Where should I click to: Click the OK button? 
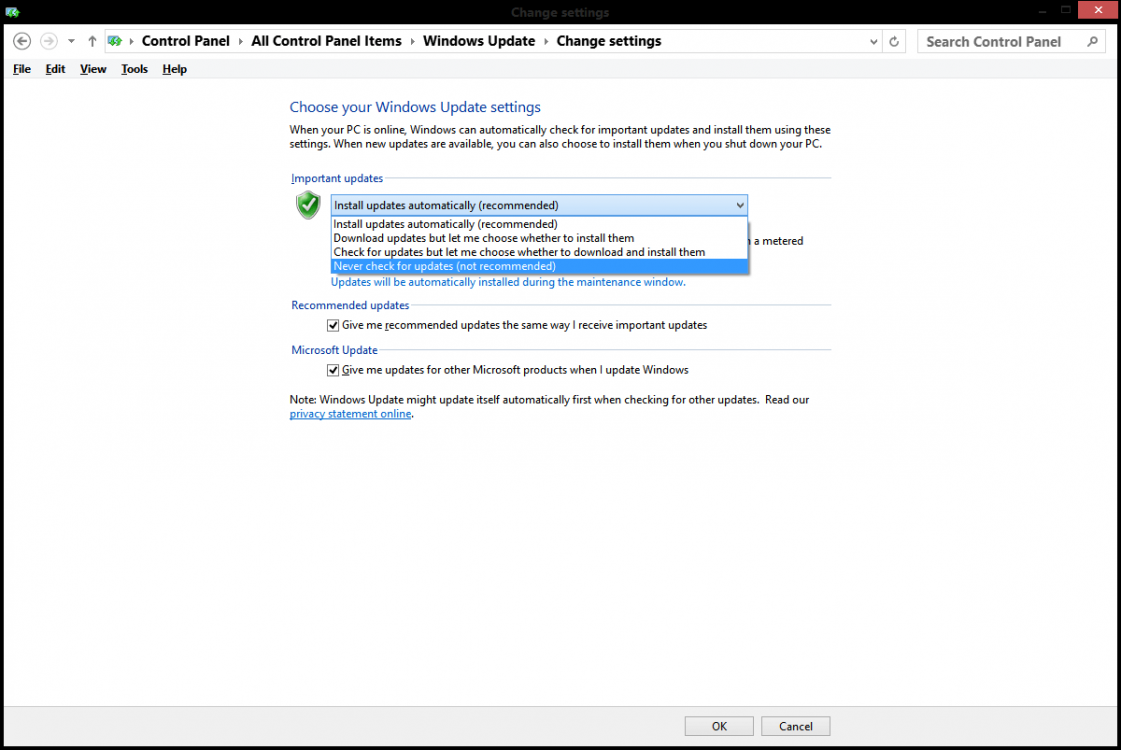click(719, 726)
